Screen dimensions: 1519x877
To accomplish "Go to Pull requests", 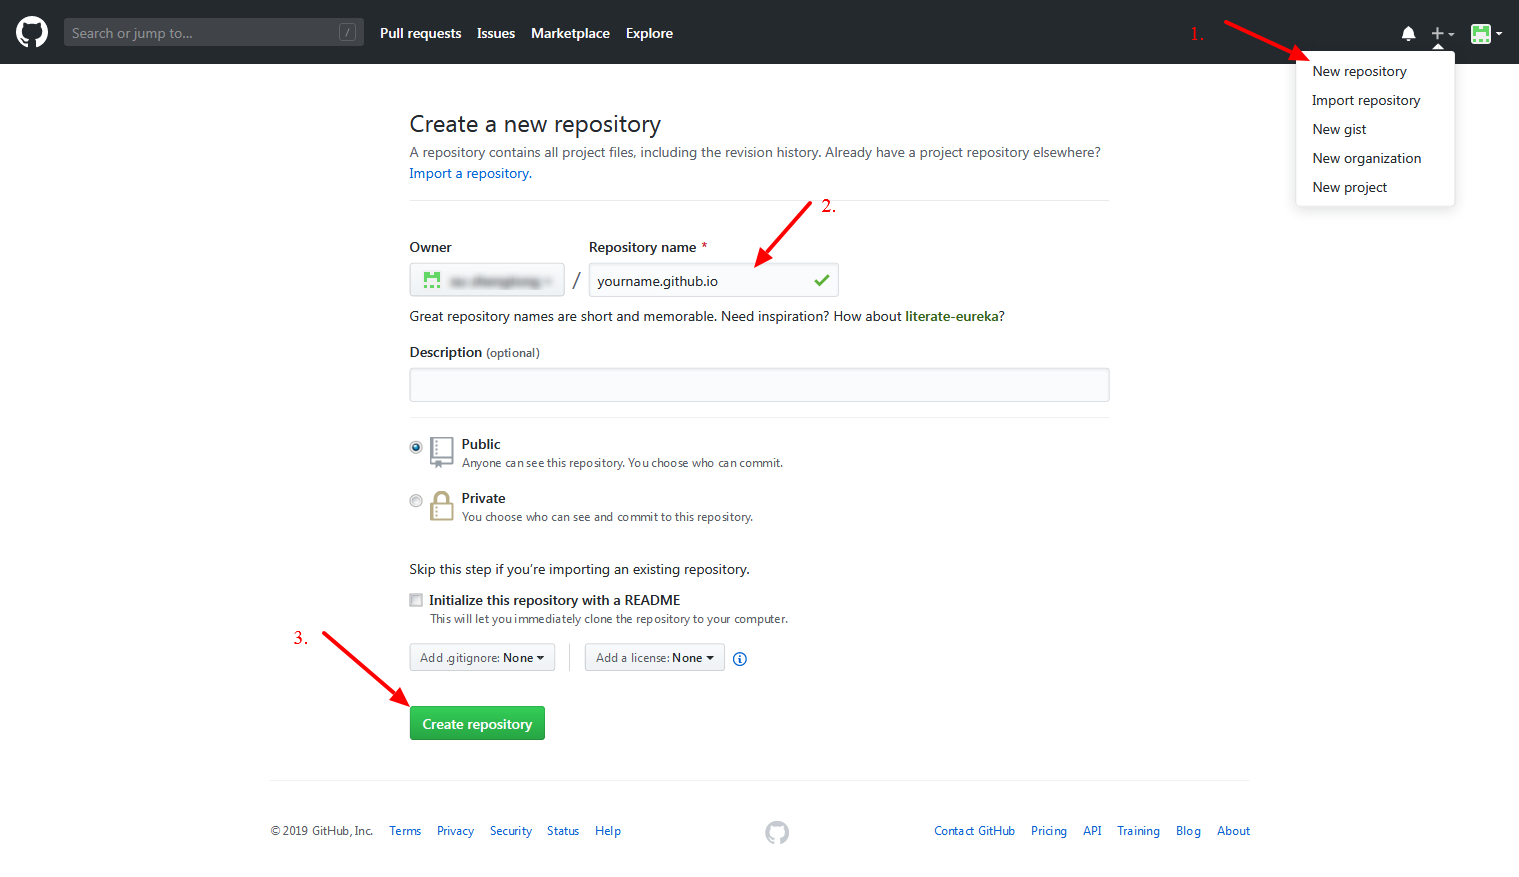I will click(x=420, y=33).
